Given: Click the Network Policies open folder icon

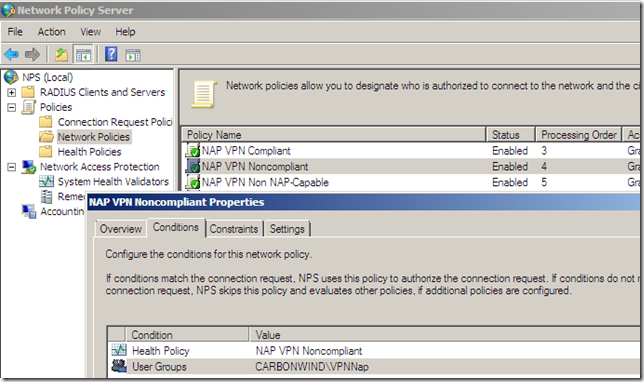Looking at the screenshot, I should 46,137.
